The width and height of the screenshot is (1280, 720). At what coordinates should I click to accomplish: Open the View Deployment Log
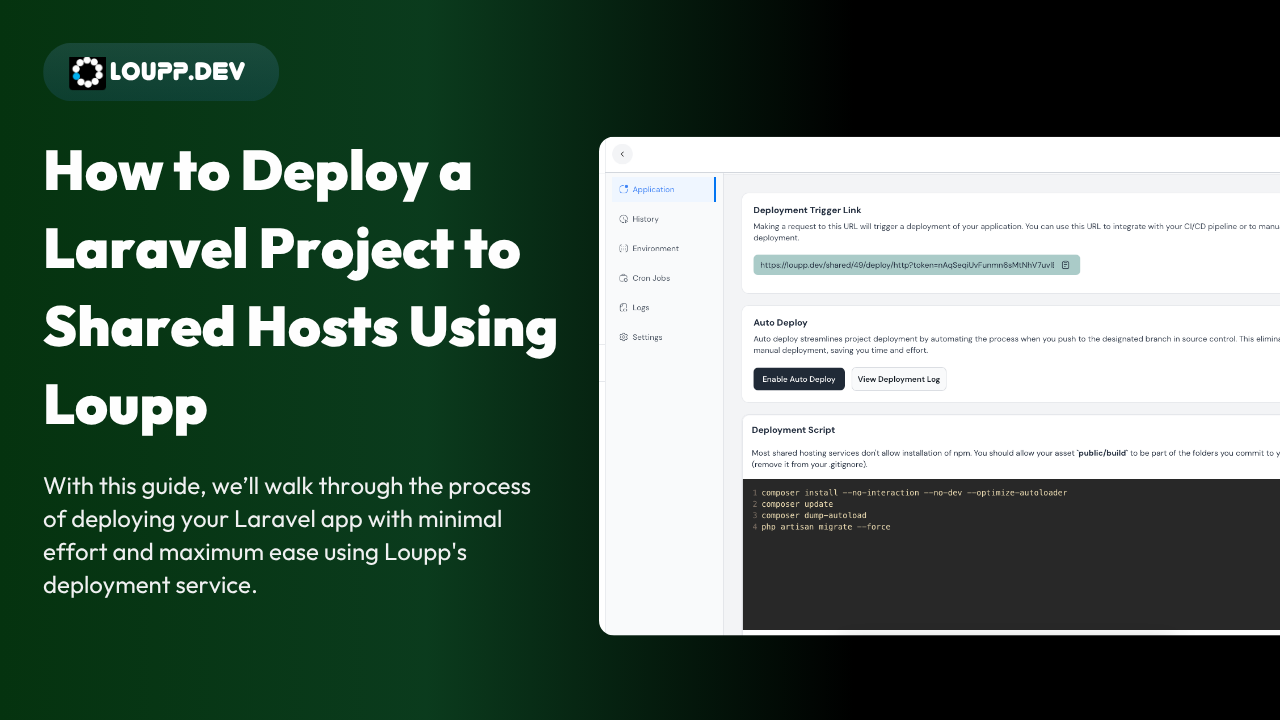coord(898,379)
